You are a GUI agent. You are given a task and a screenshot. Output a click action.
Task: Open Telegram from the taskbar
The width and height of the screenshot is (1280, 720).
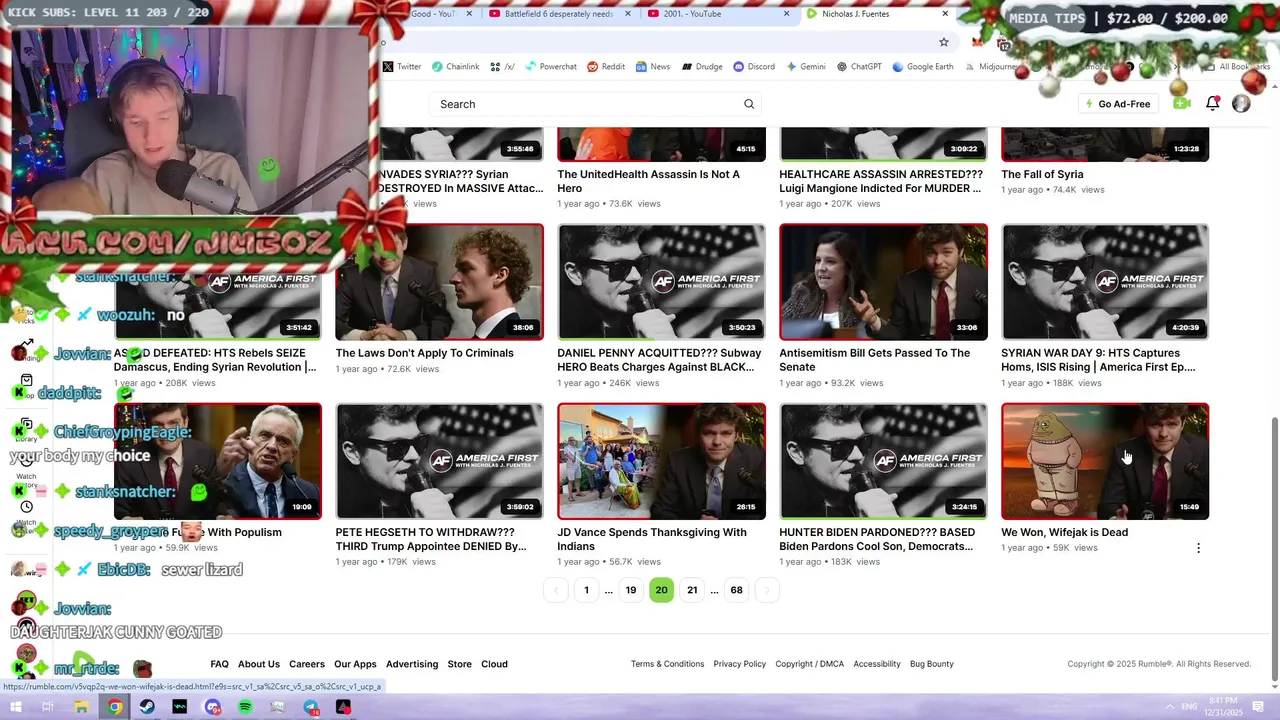tap(311, 707)
